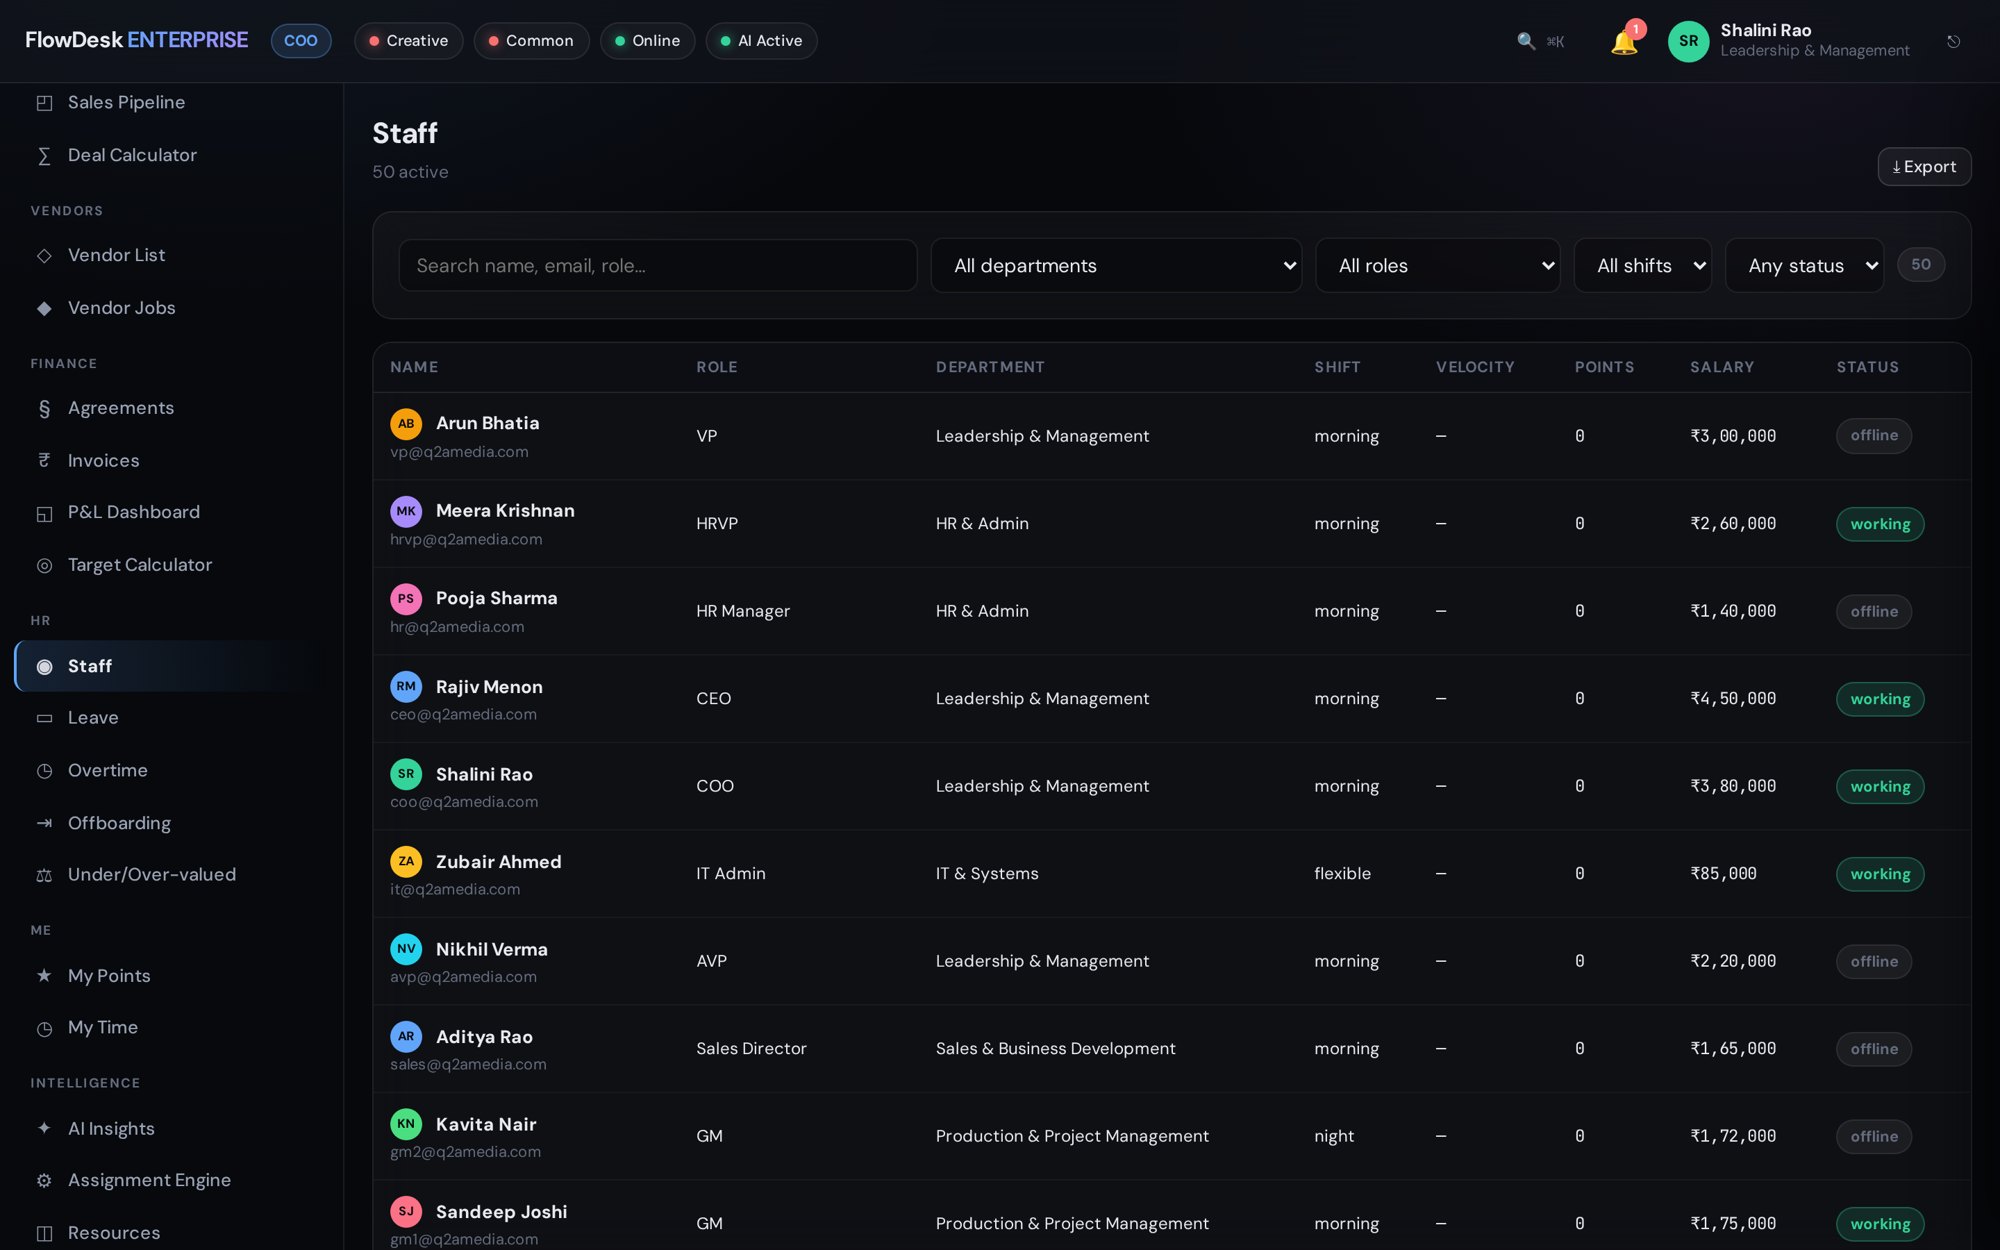Click the Target Calculator bullseye icon
2000x1250 pixels.
44,566
